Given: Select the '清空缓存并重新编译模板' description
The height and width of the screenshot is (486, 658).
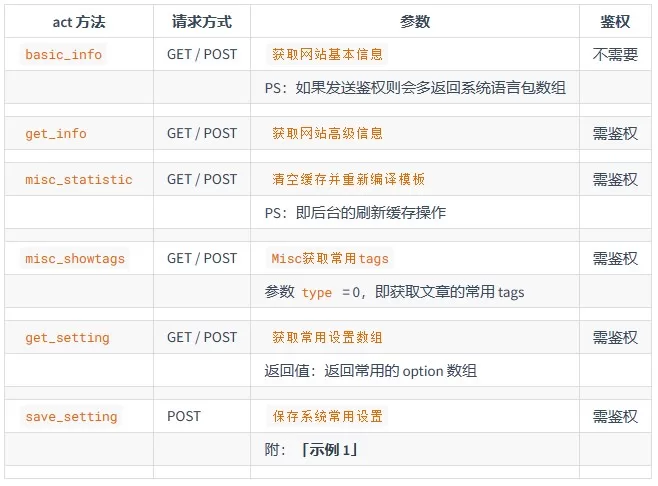Looking at the screenshot, I should 348,180.
